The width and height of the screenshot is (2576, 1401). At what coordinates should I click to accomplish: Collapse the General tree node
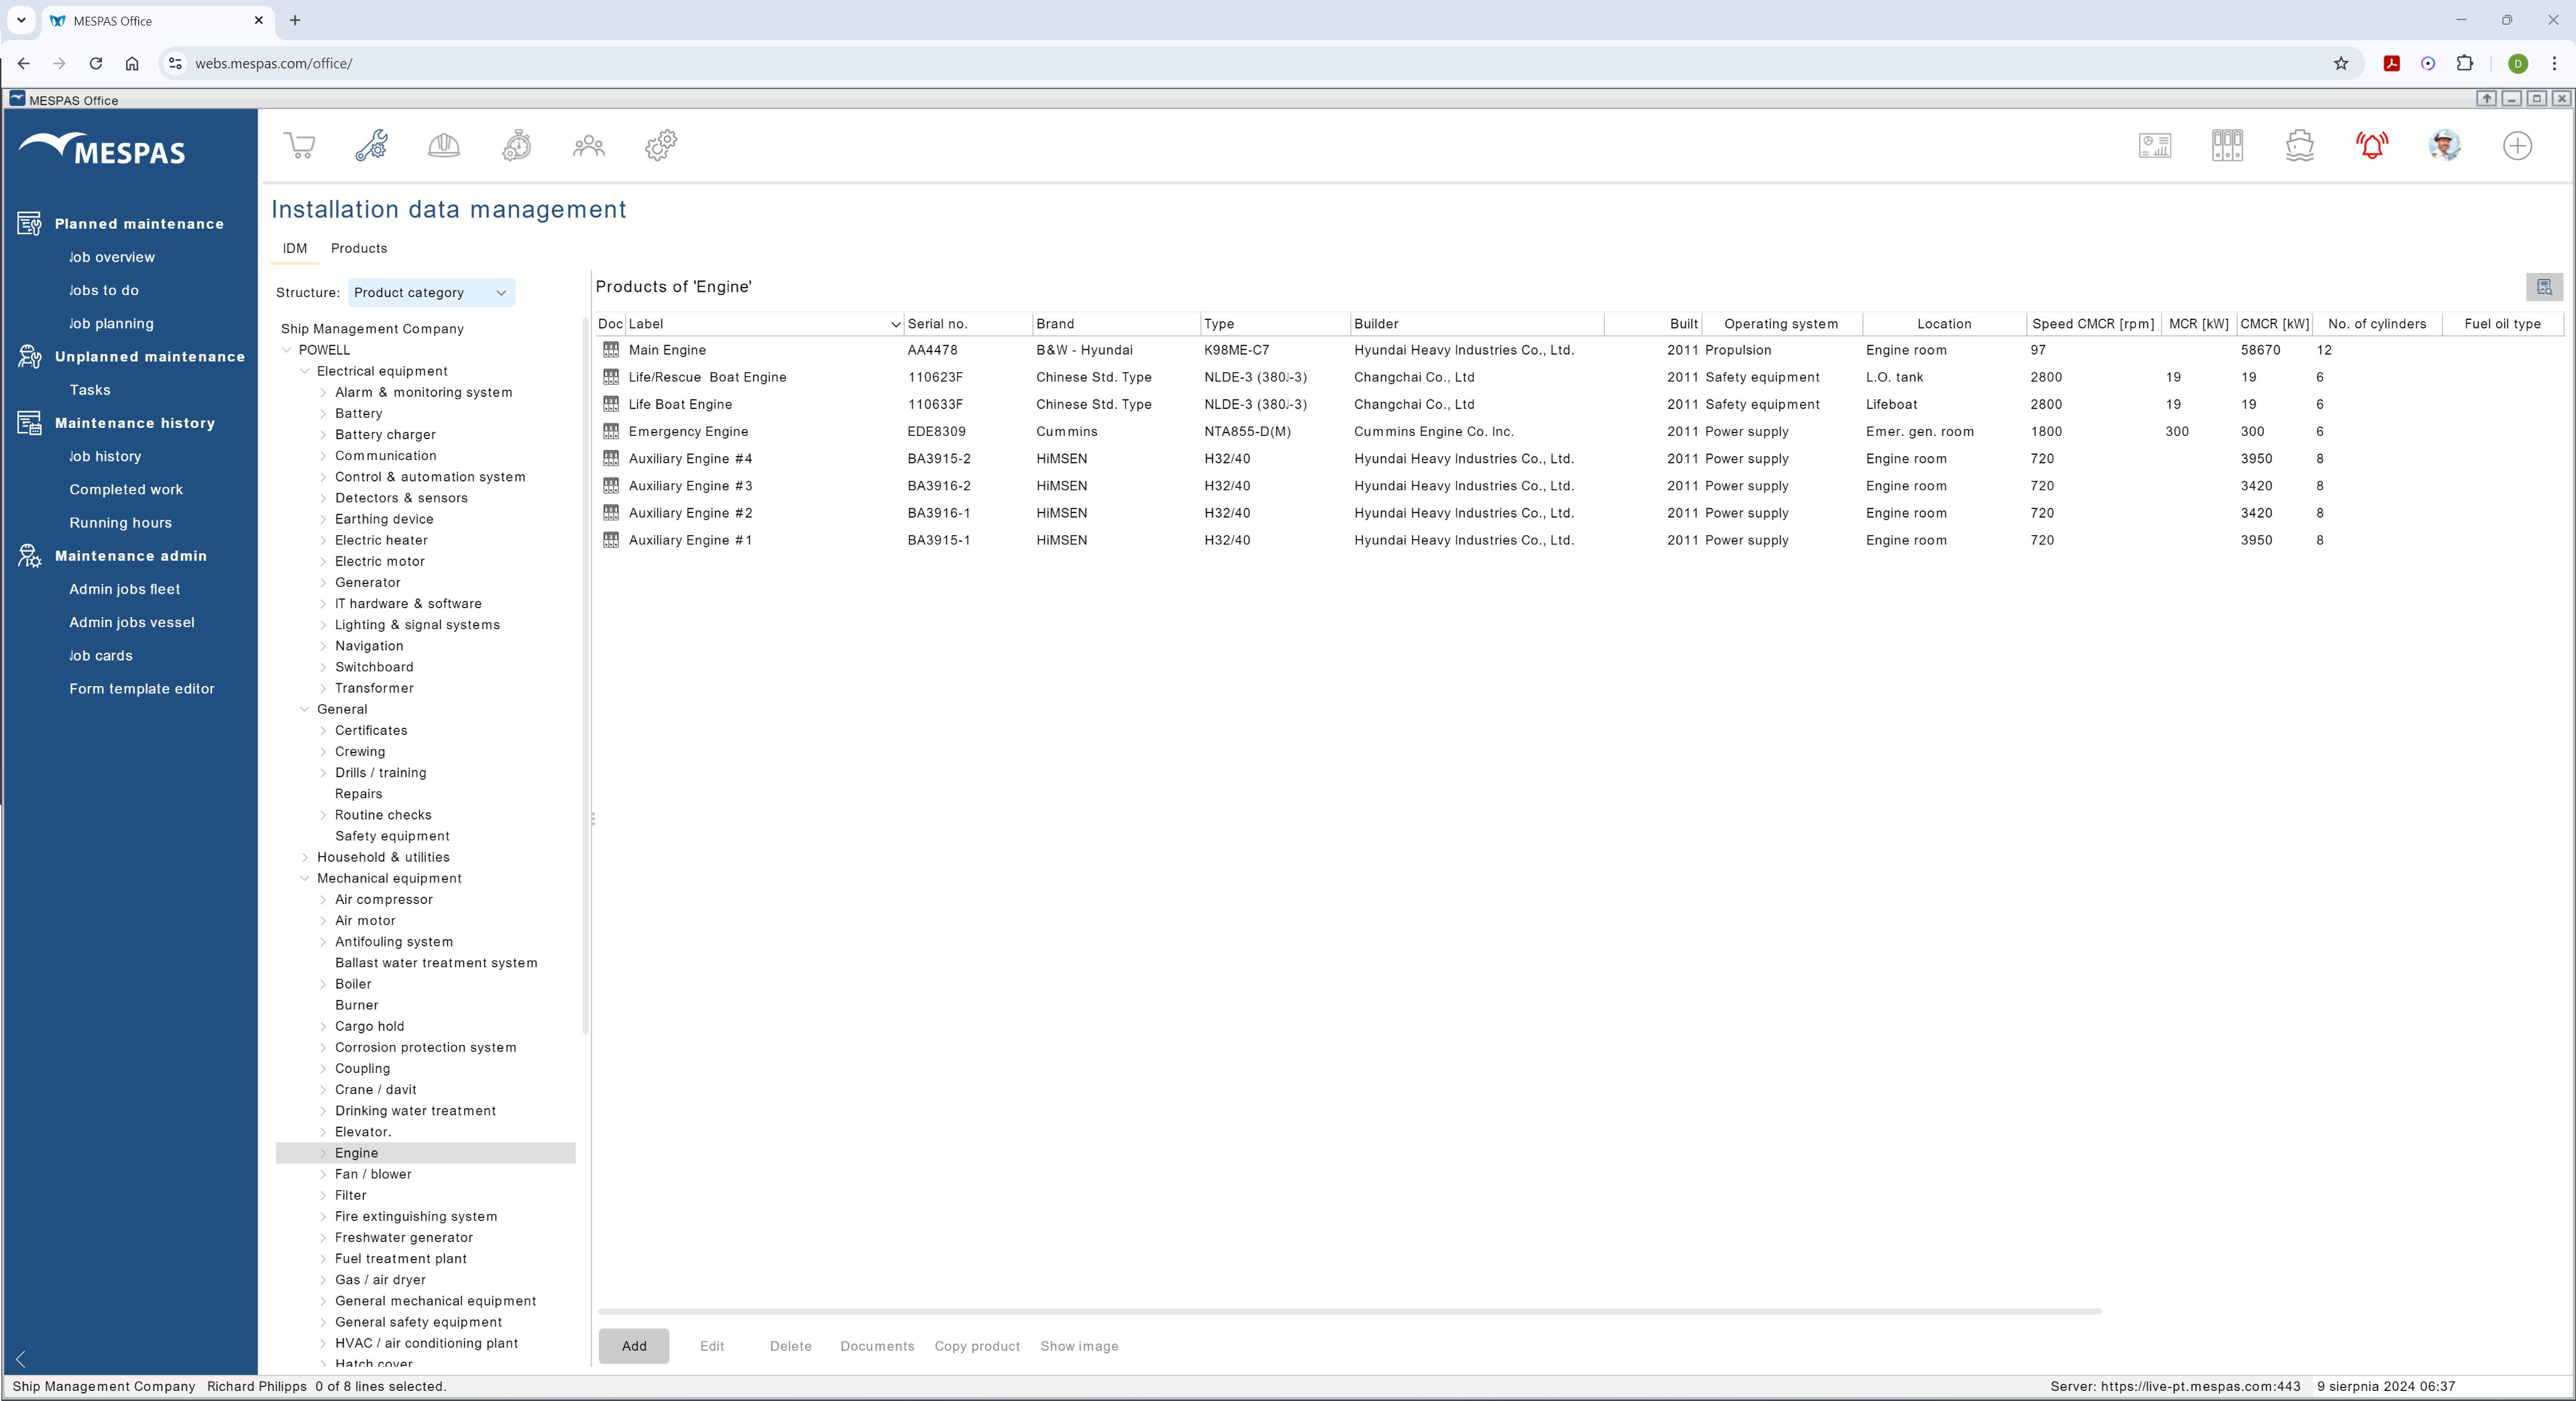pyautogui.click(x=305, y=709)
